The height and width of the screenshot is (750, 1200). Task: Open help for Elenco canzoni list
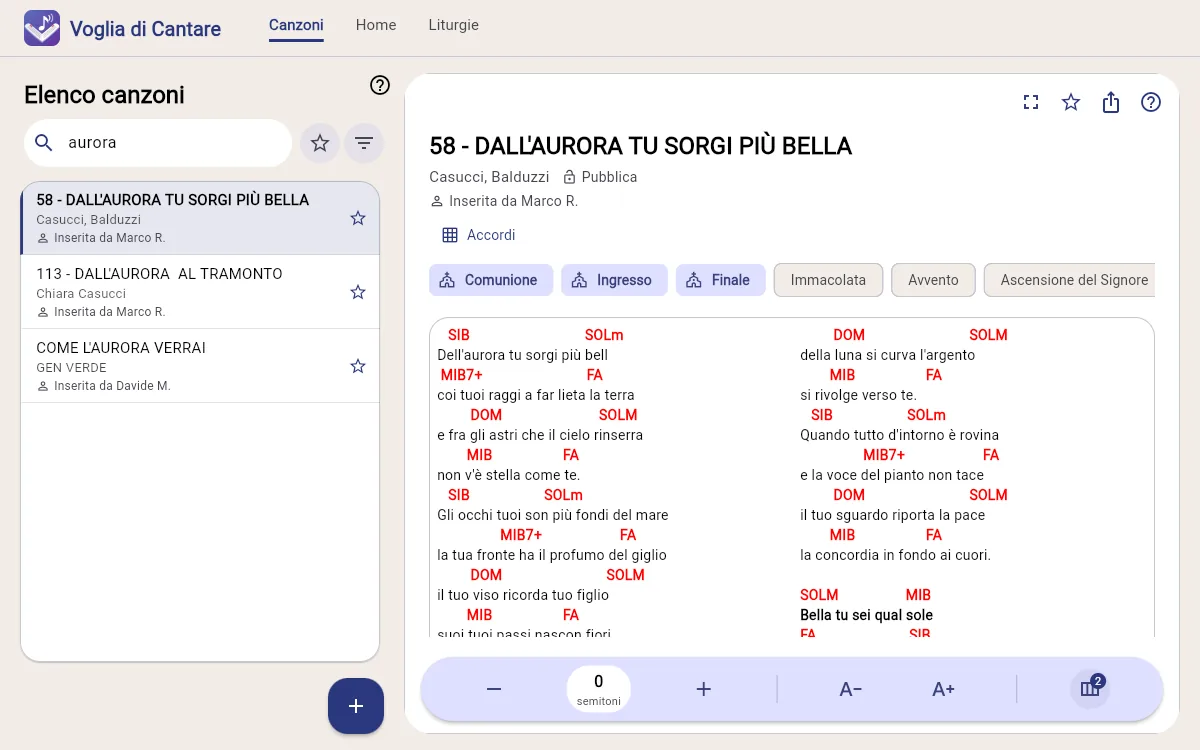pos(380,85)
